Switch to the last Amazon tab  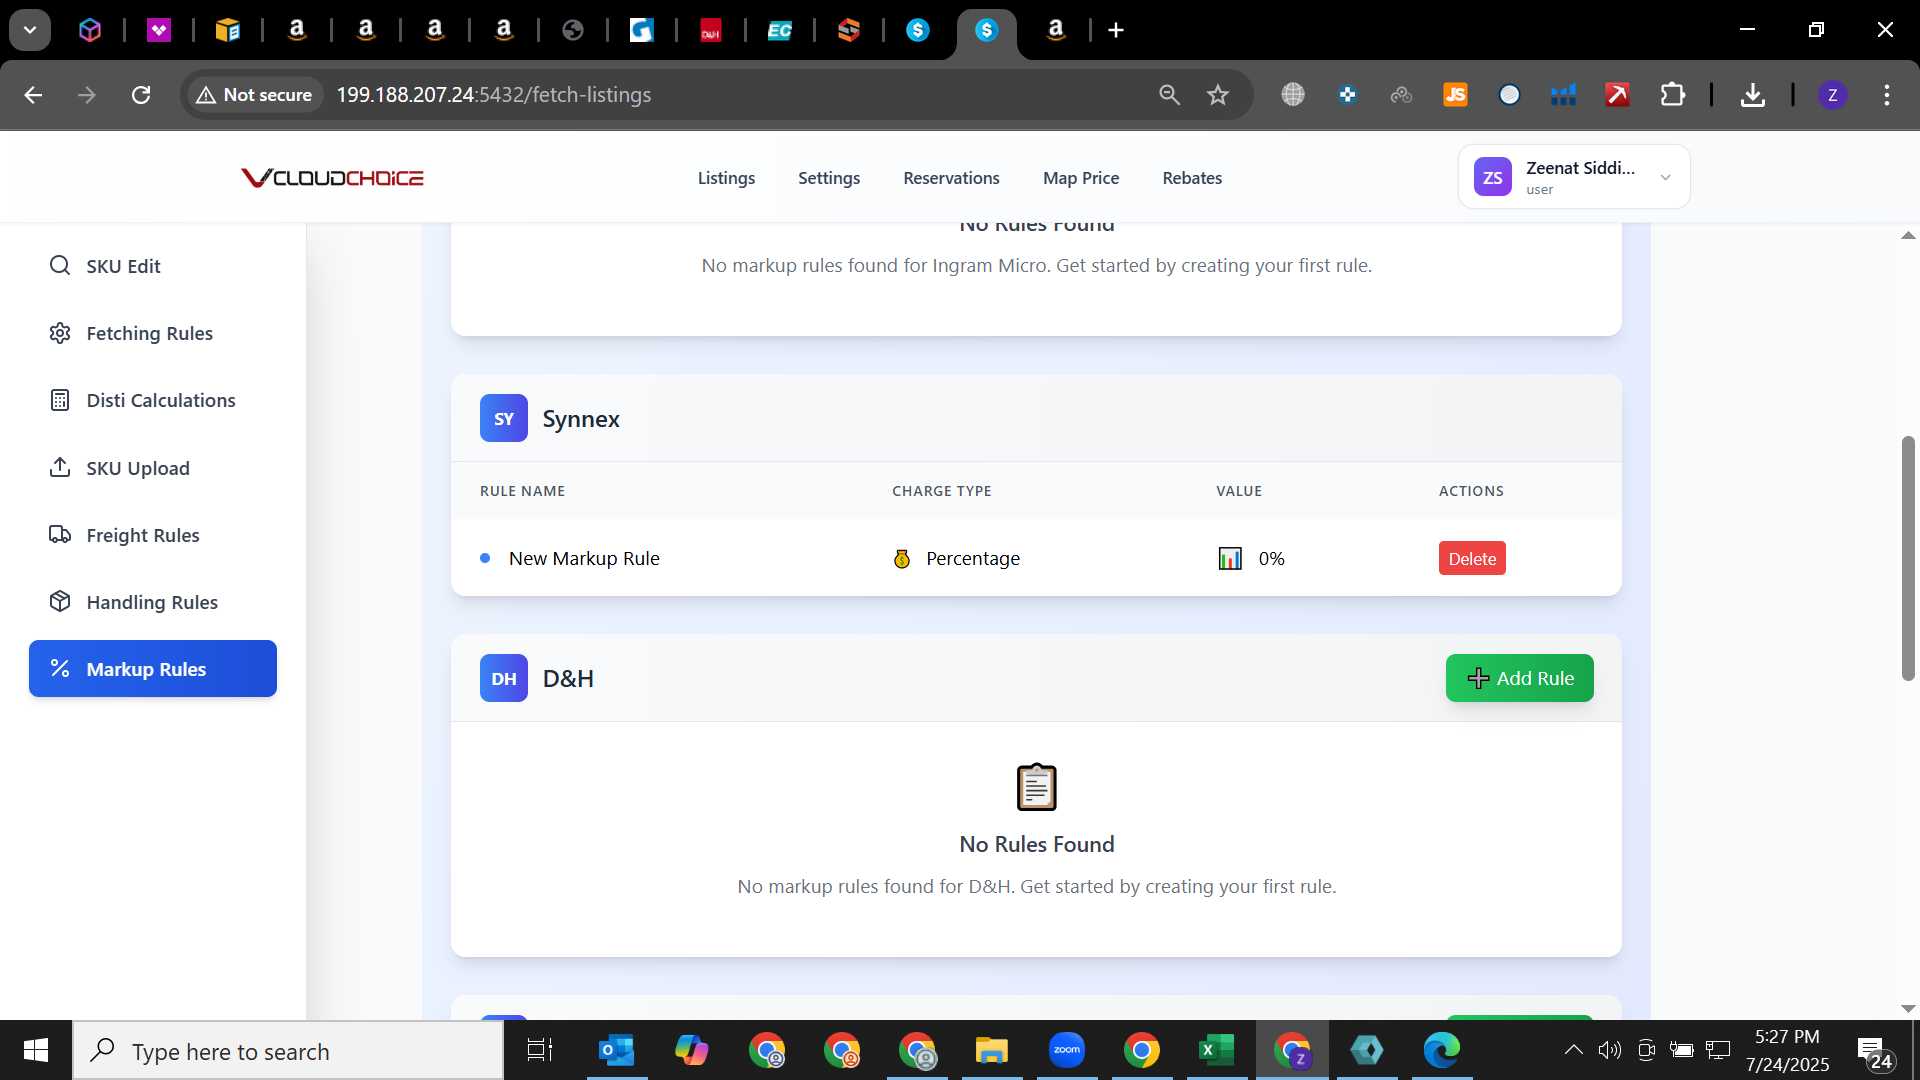click(x=1055, y=30)
